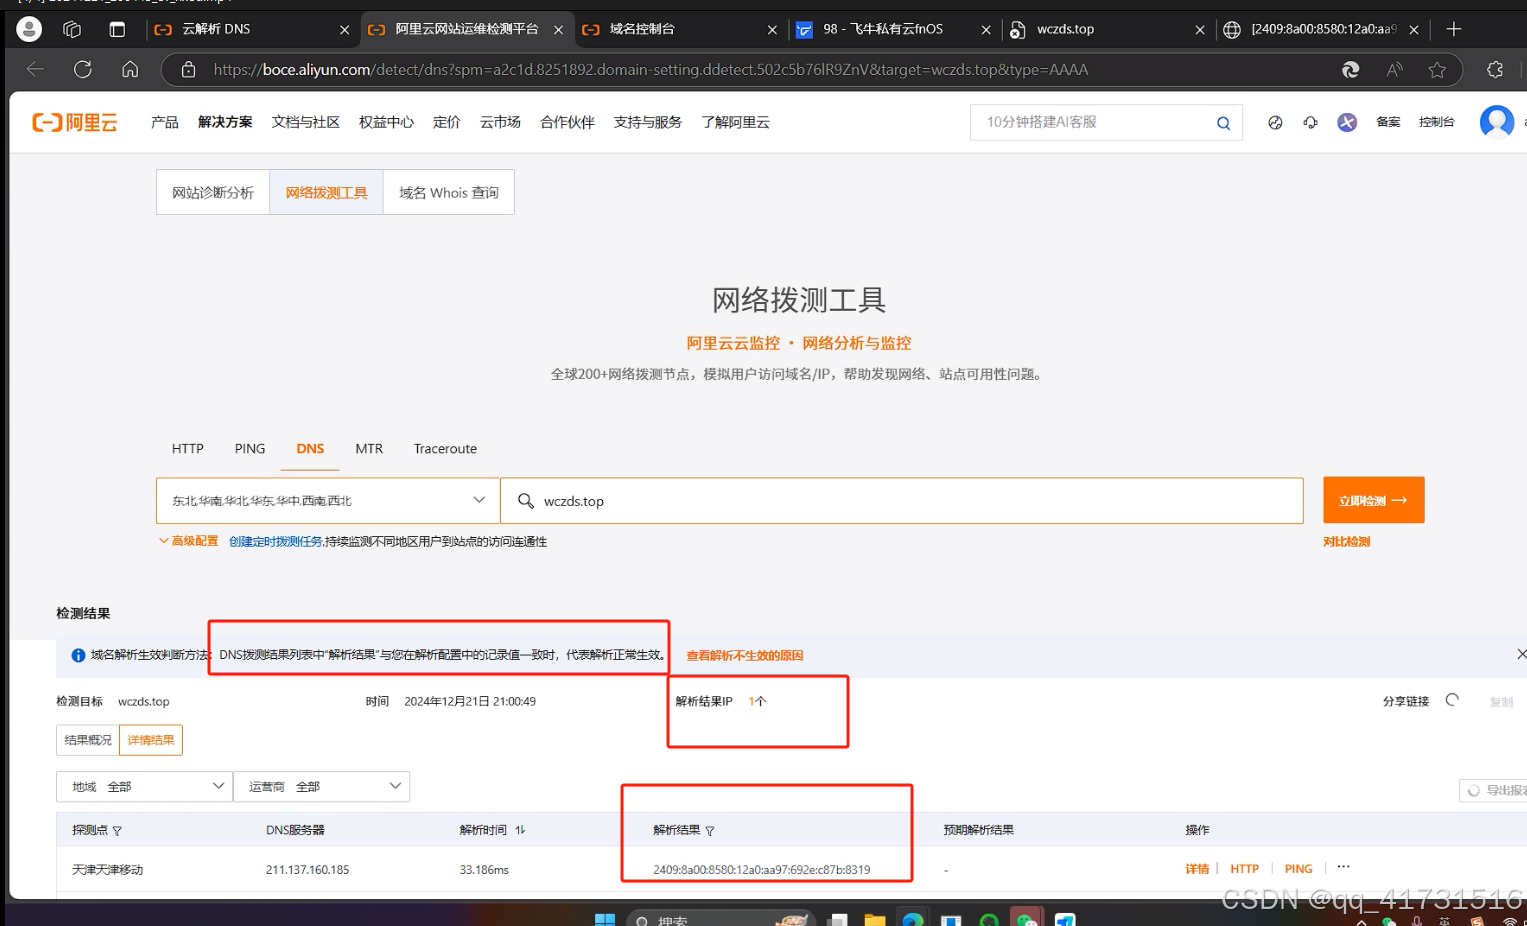Switch to the MTR detection tab
This screenshot has width=1527, height=926.
click(369, 449)
